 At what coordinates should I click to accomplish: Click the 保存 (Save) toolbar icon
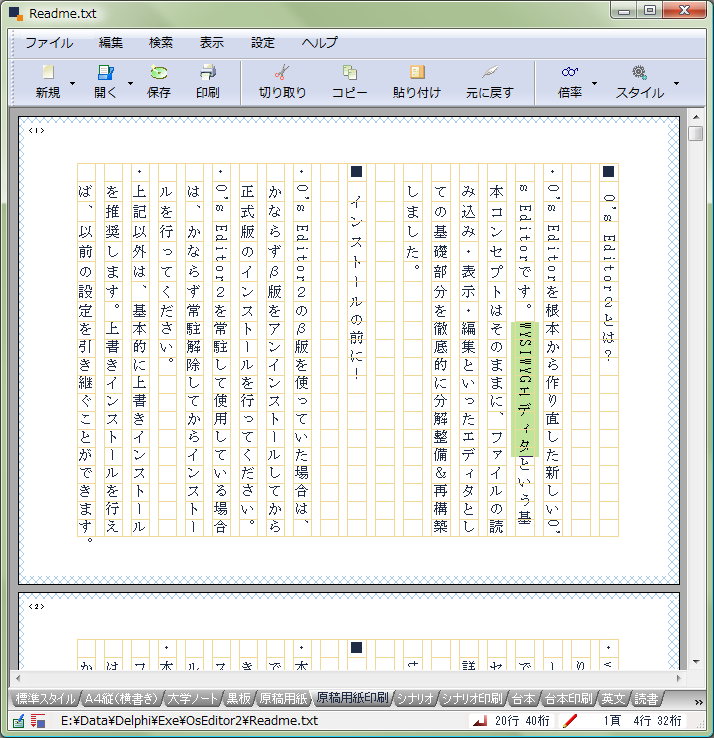click(x=159, y=72)
